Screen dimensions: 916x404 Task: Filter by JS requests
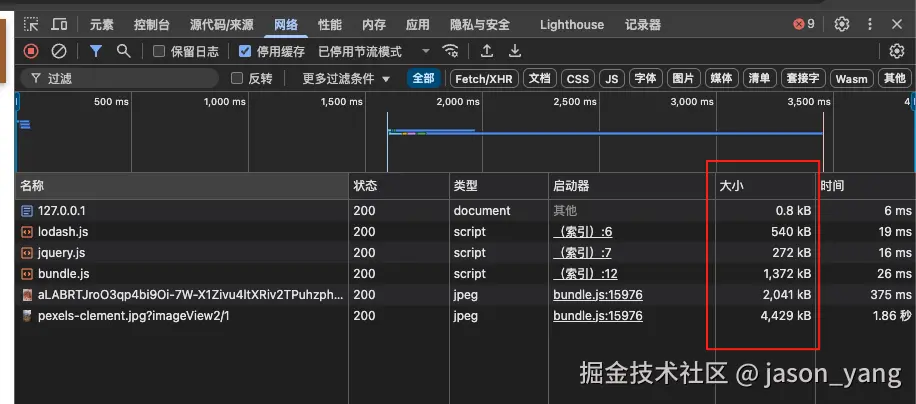click(612, 78)
